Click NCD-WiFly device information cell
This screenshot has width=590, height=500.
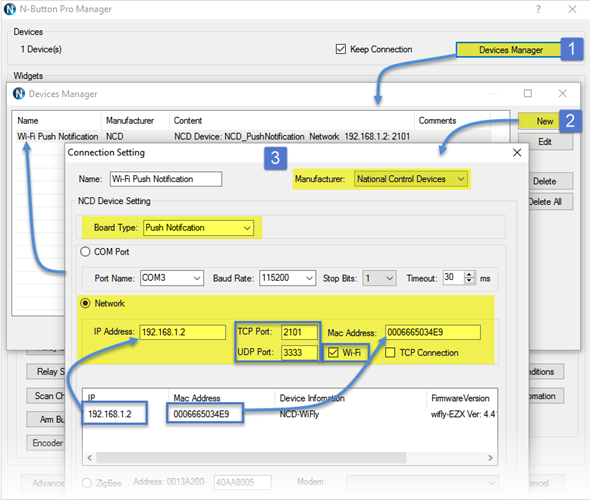(x=299, y=414)
